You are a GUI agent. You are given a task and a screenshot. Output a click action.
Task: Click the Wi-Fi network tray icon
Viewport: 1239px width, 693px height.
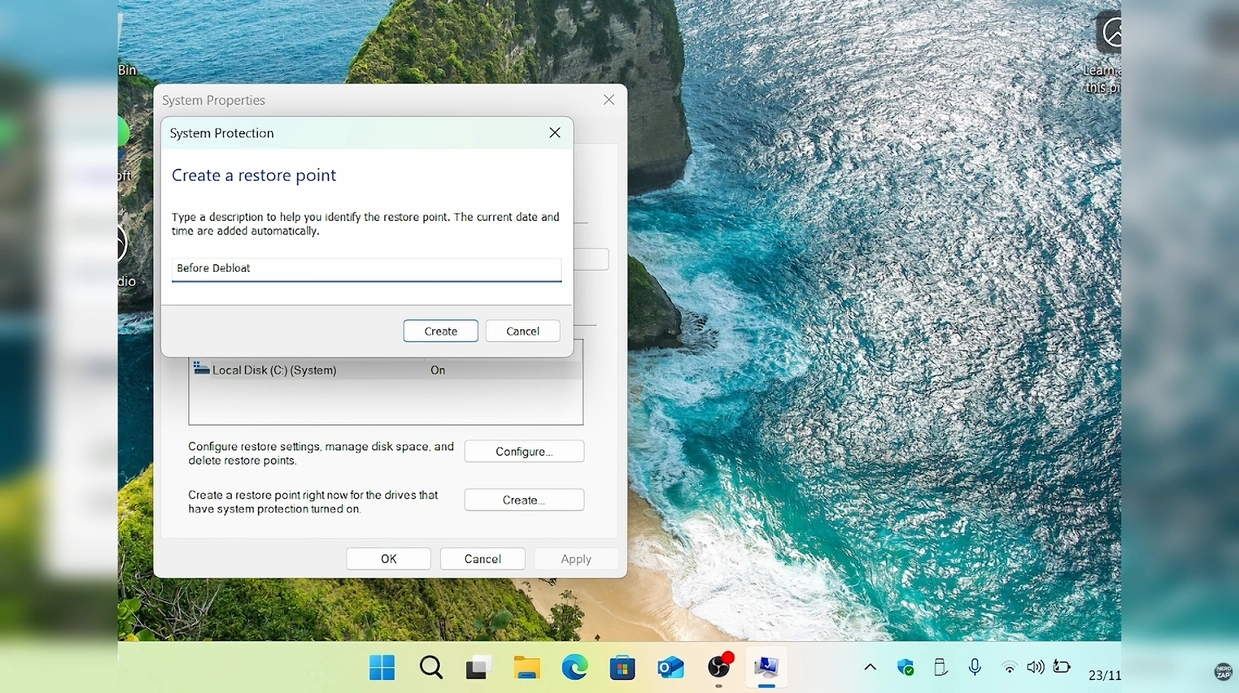[x=1009, y=667]
